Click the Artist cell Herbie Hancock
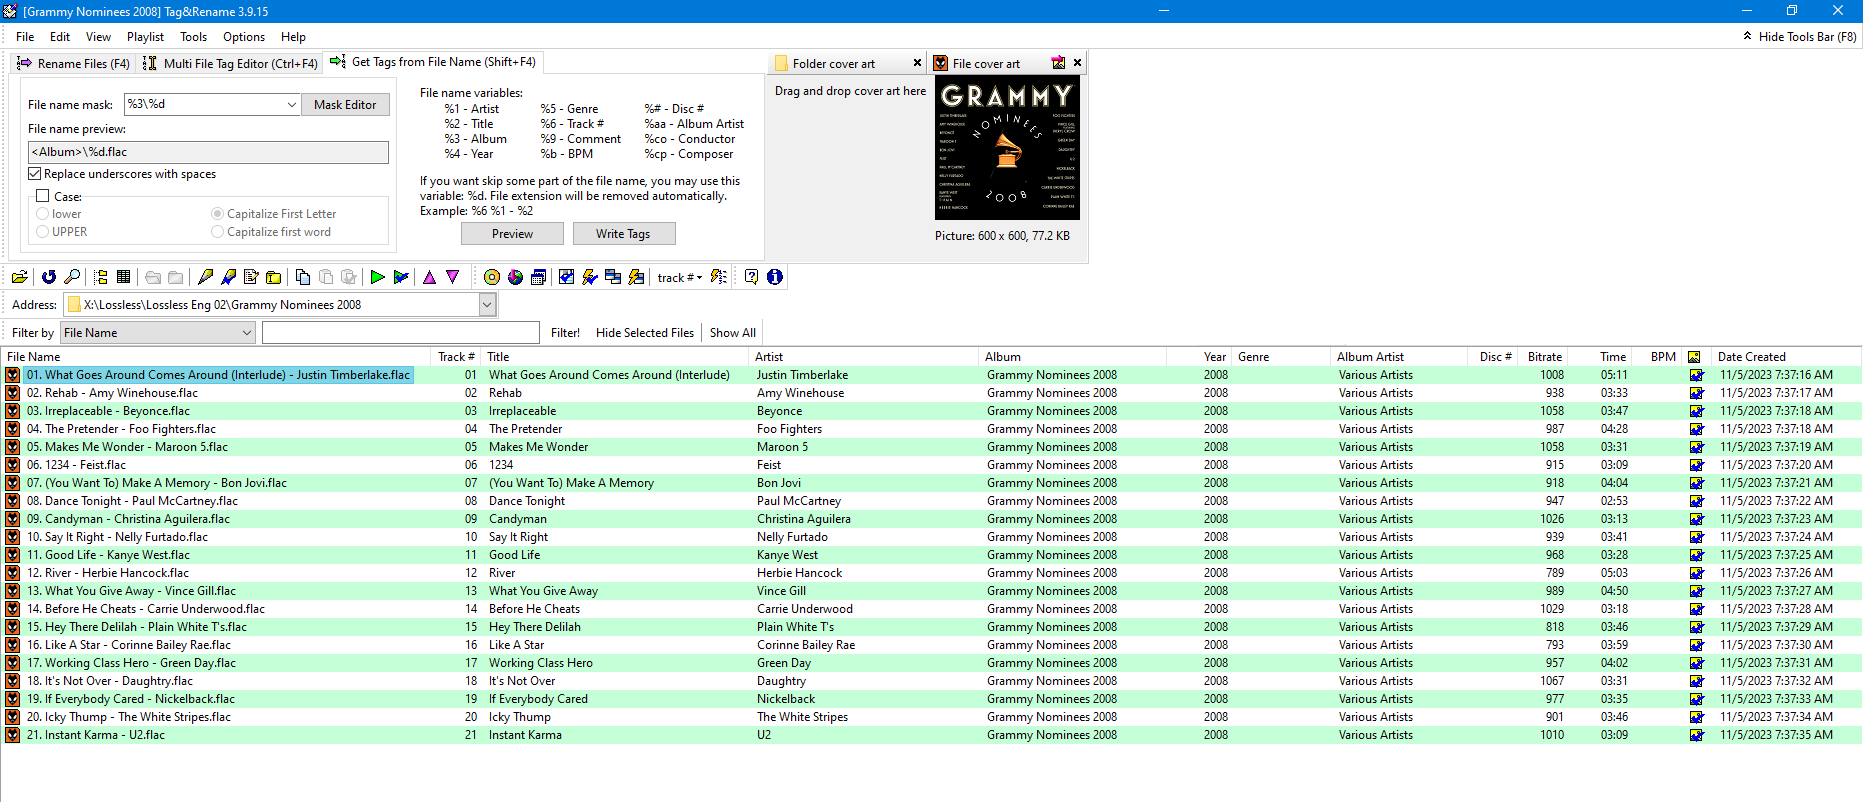 pyautogui.click(x=799, y=573)
